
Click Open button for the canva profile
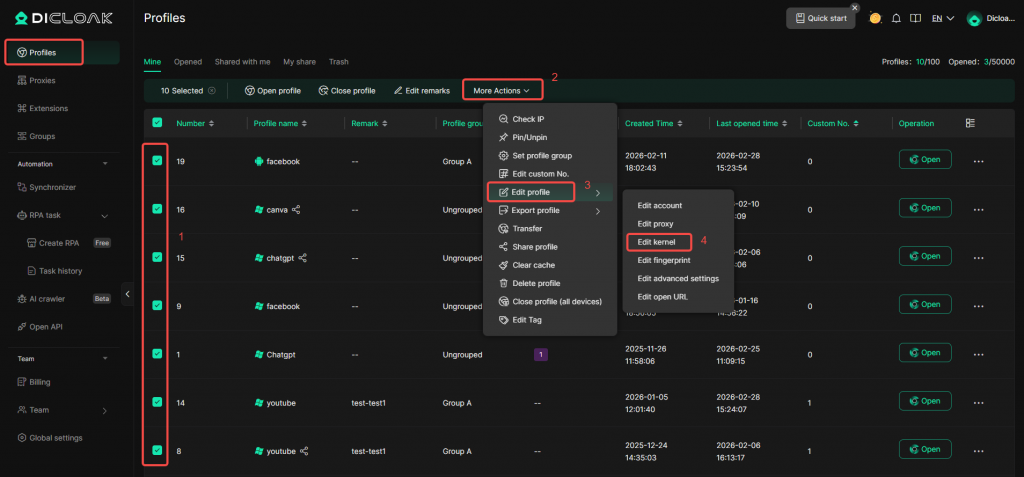point(924,208)
